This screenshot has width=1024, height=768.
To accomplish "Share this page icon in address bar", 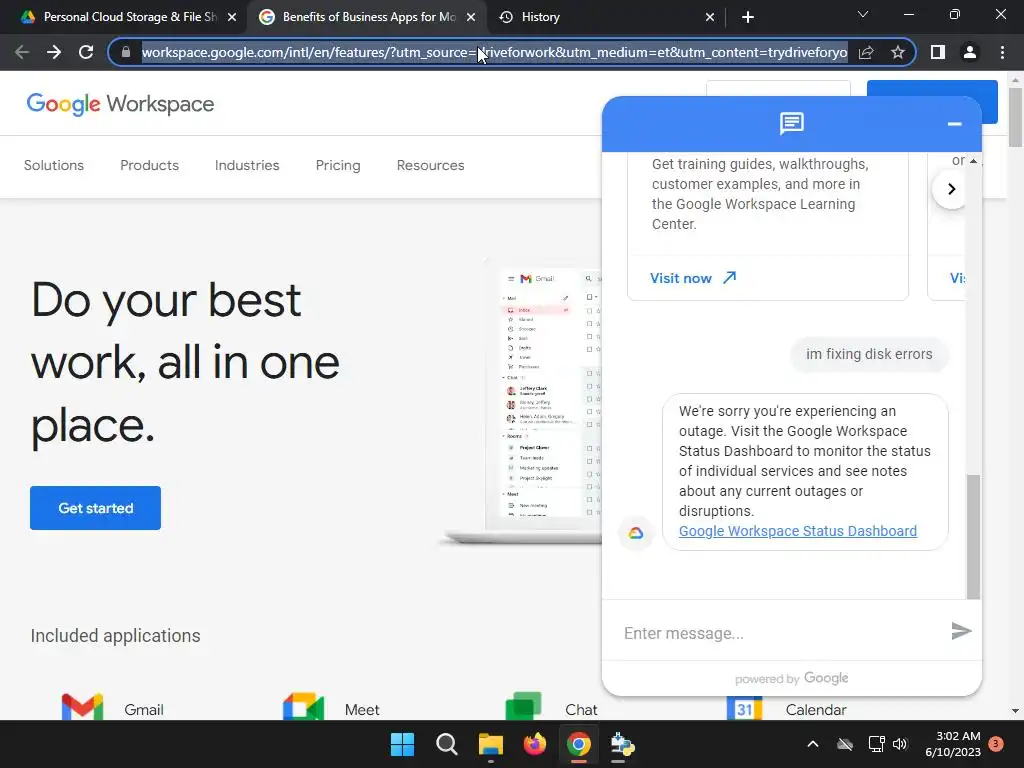I will pos(866,52).
